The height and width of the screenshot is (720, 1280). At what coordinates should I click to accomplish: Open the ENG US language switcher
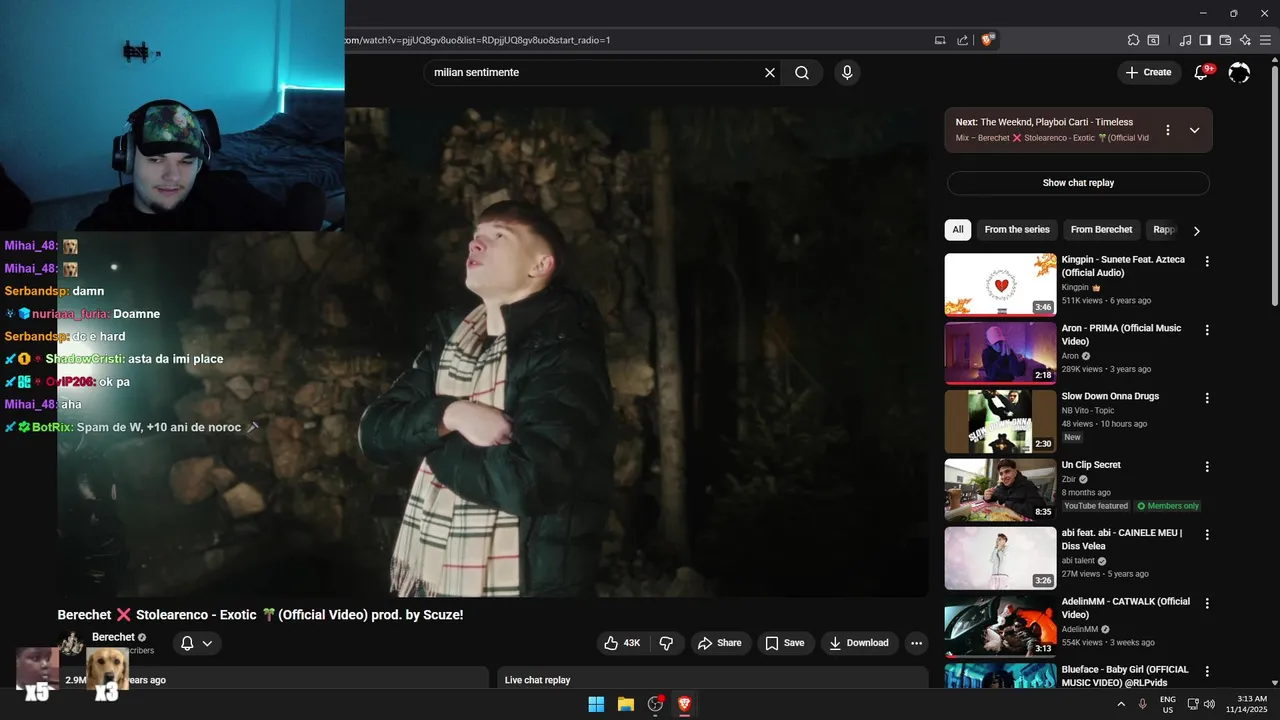click(x=1168, y=704)
